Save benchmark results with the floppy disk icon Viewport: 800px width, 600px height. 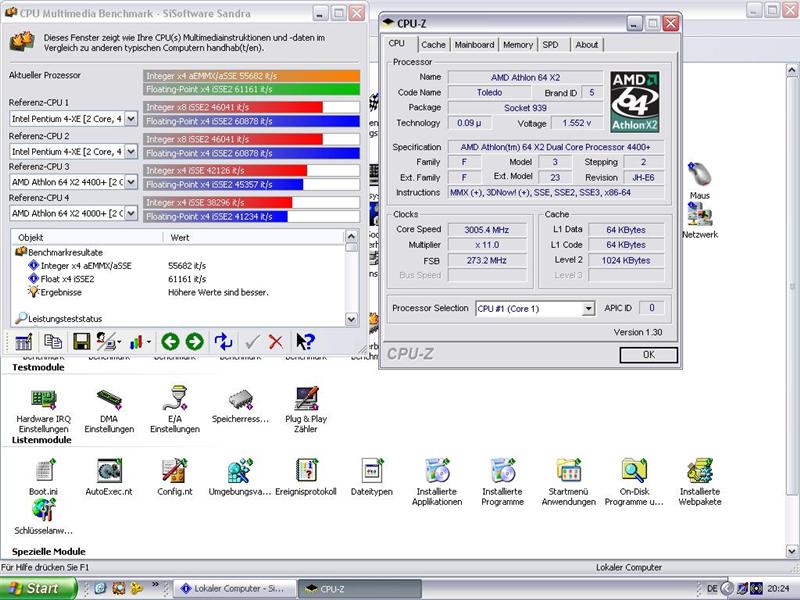pos(82,342)
